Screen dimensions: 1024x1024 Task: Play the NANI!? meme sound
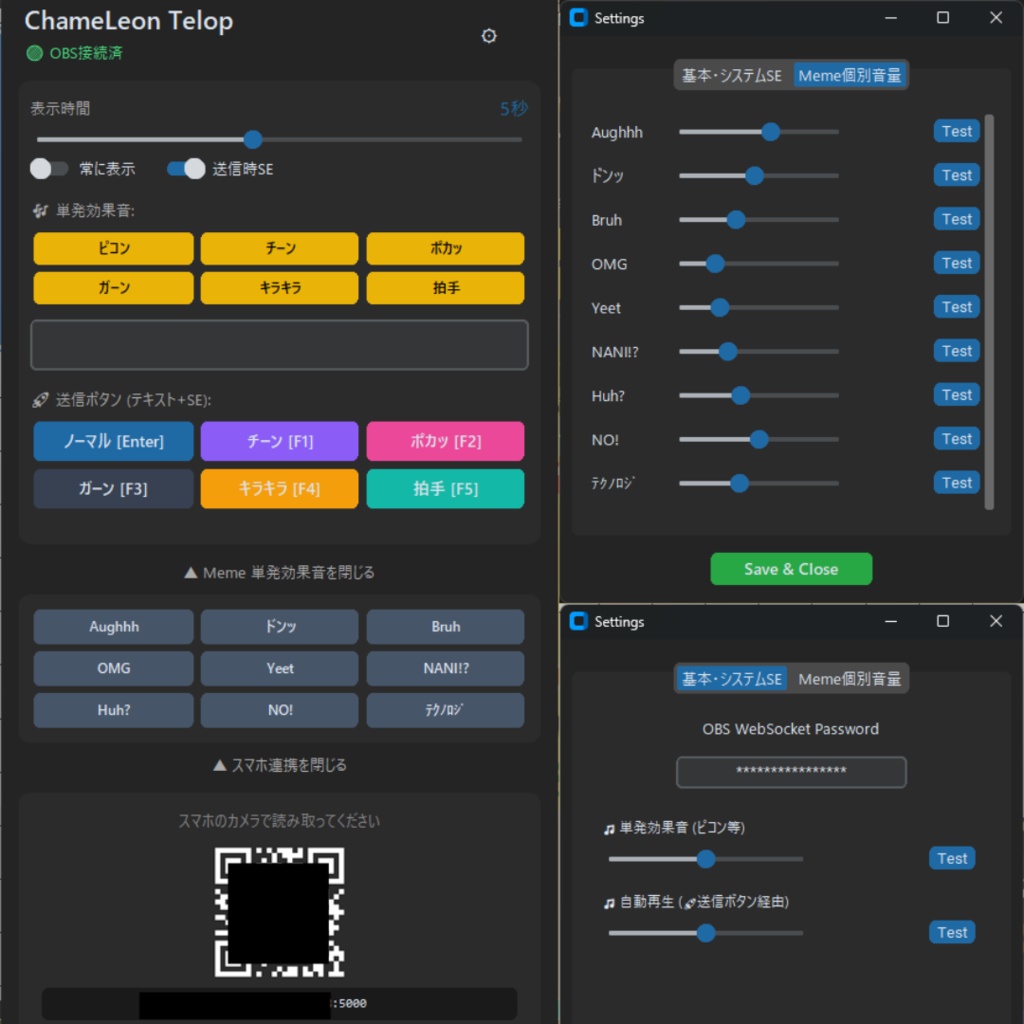445,669
